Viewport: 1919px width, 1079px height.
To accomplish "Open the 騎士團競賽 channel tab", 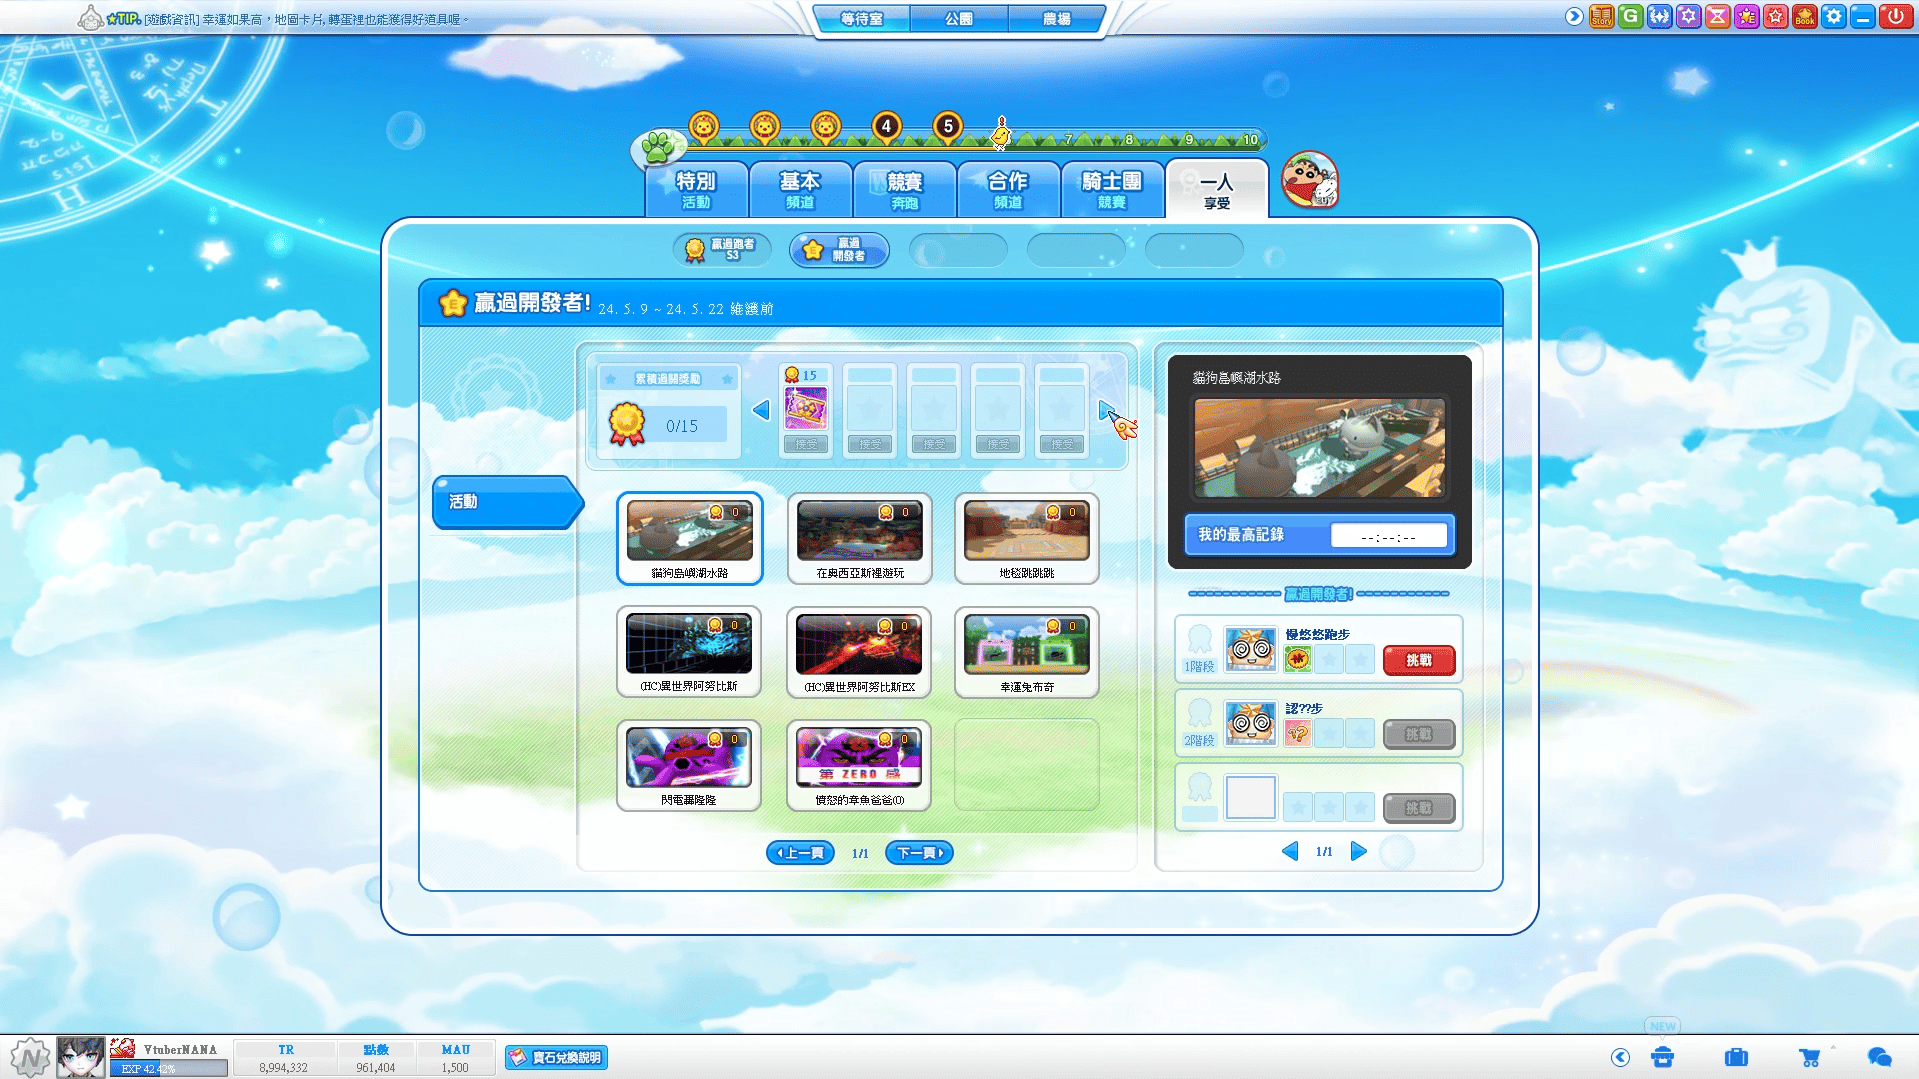I will point(1112,189).
